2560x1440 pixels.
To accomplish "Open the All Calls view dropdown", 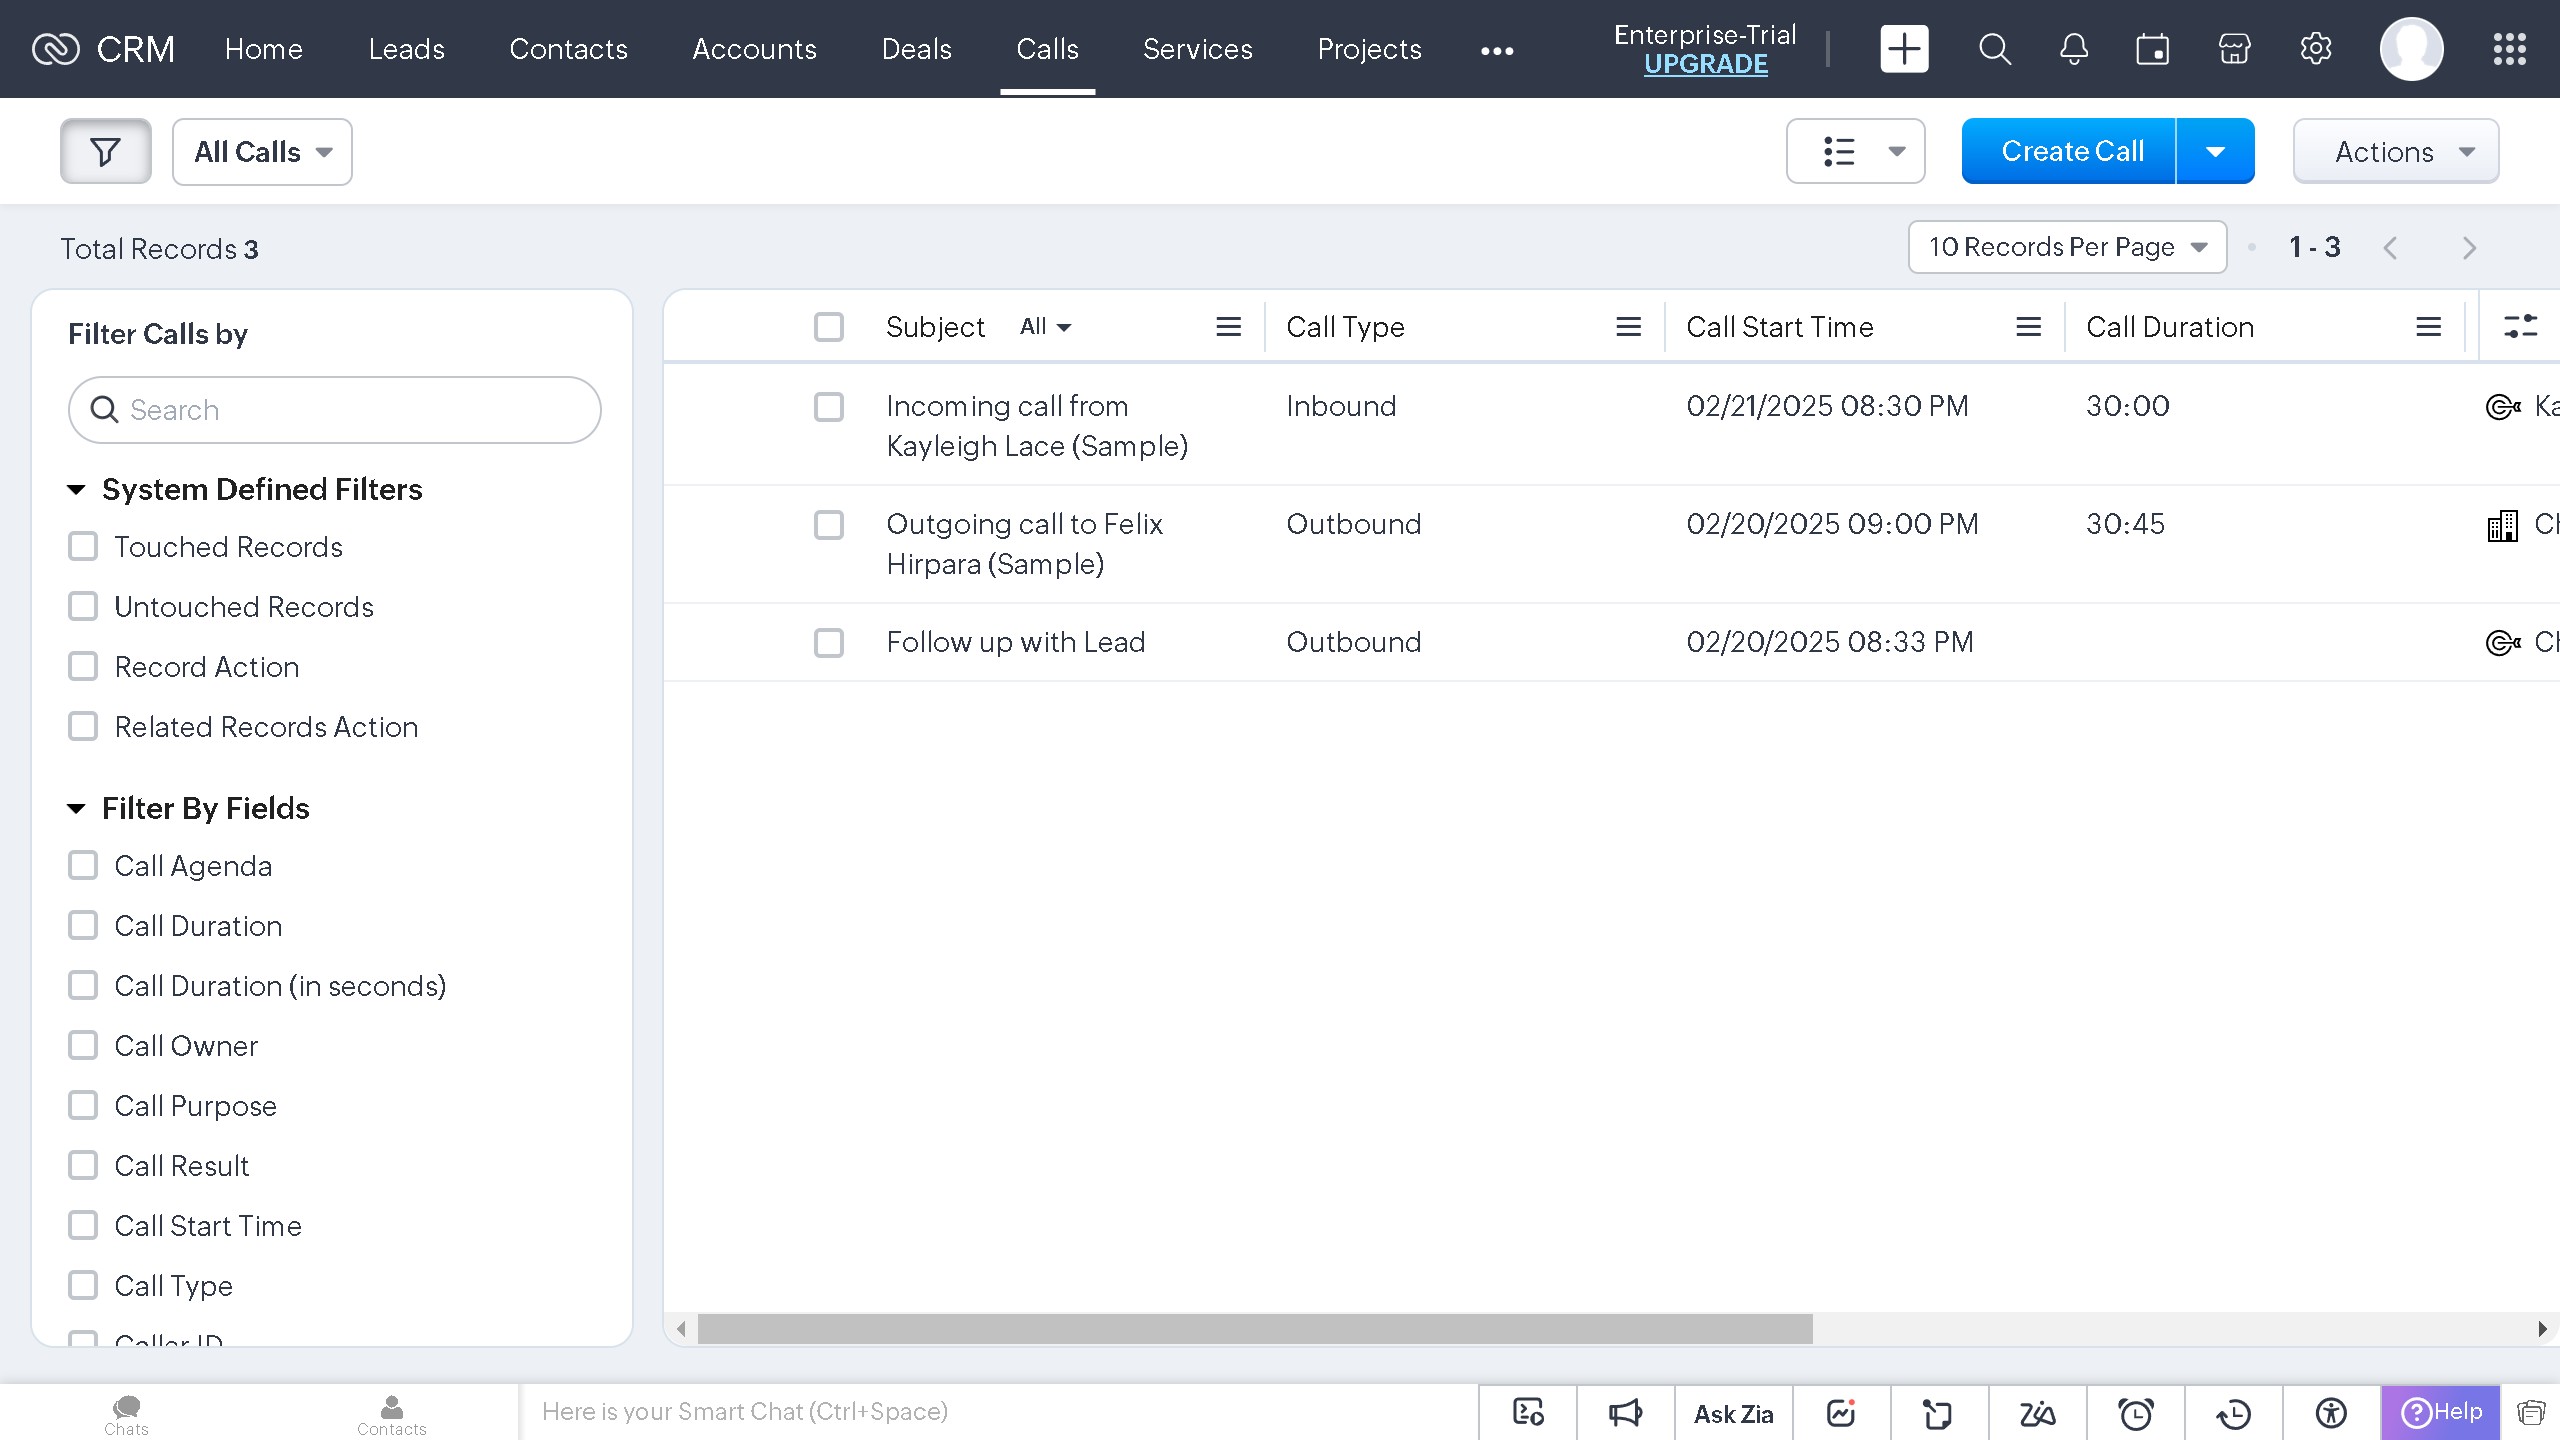I will 262,152.
